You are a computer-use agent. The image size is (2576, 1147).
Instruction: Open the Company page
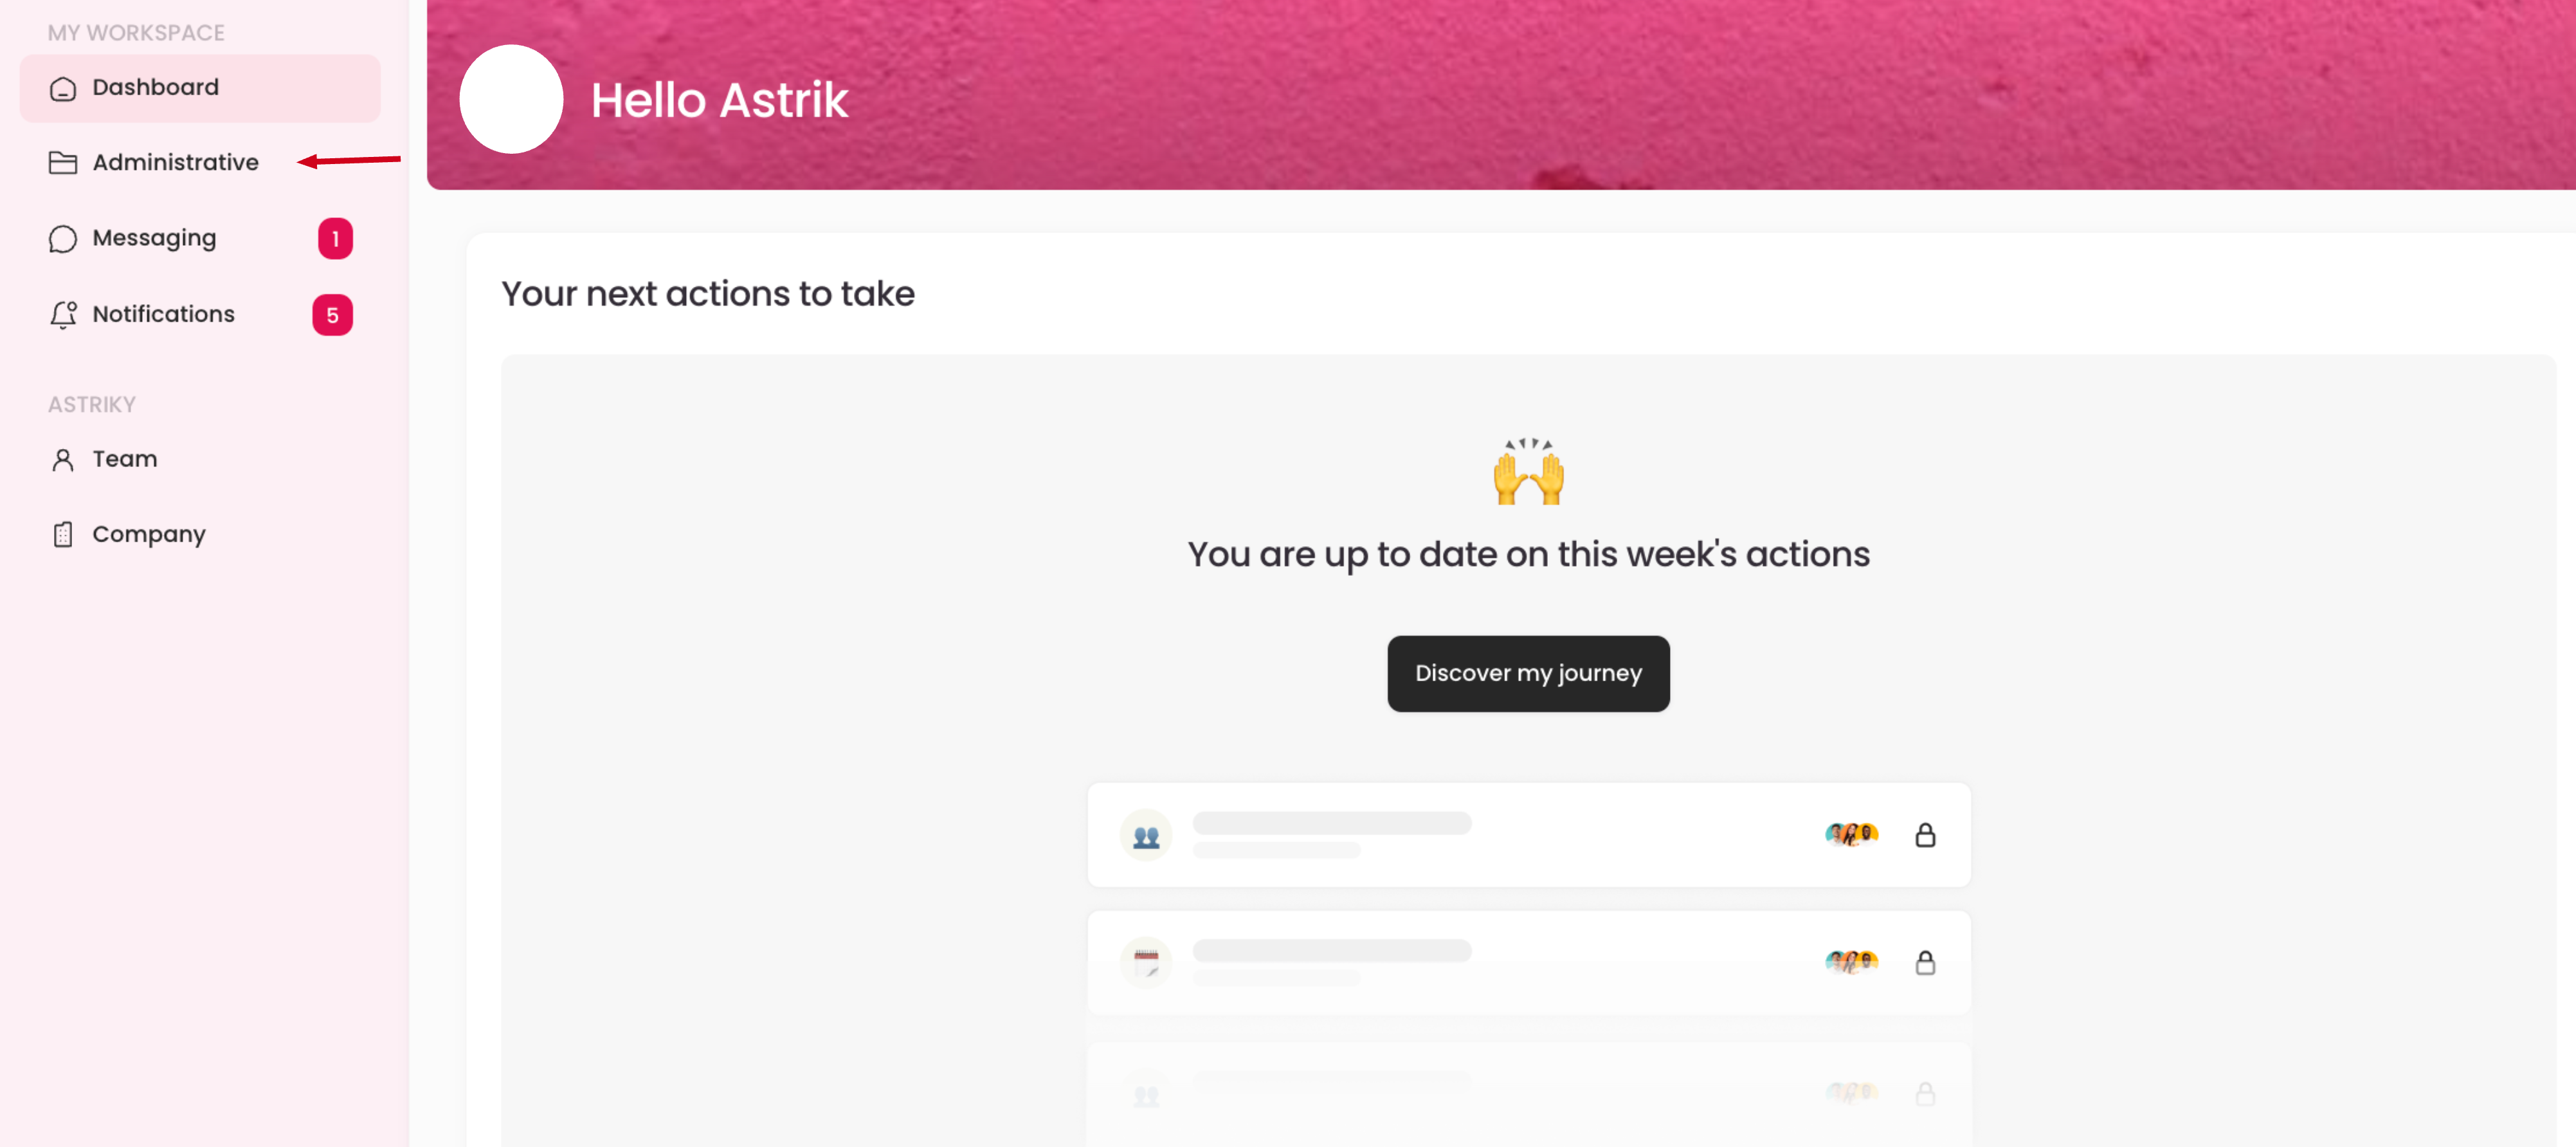coord(149,534)
